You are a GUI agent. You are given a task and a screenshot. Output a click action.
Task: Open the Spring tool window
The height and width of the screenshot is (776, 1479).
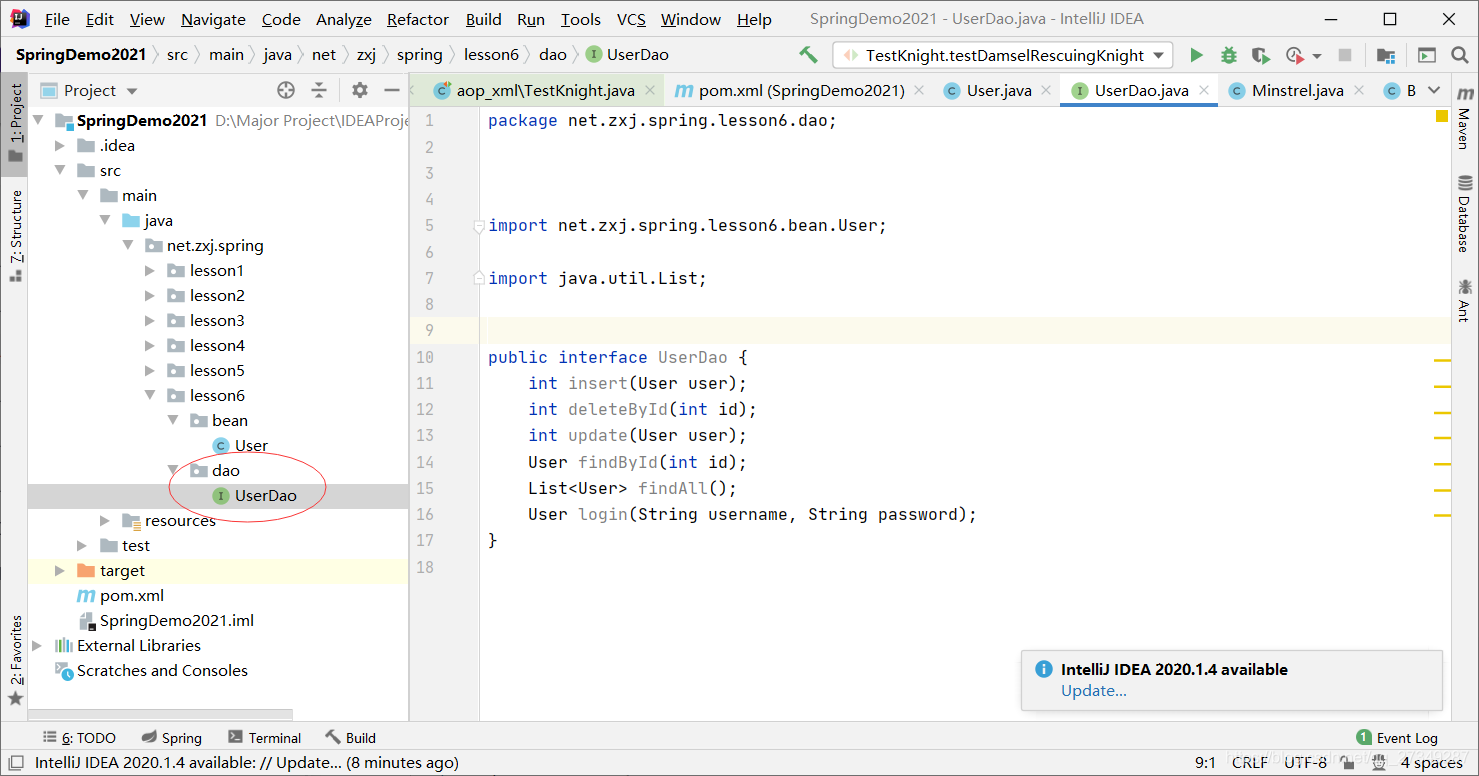pos(171,738)
